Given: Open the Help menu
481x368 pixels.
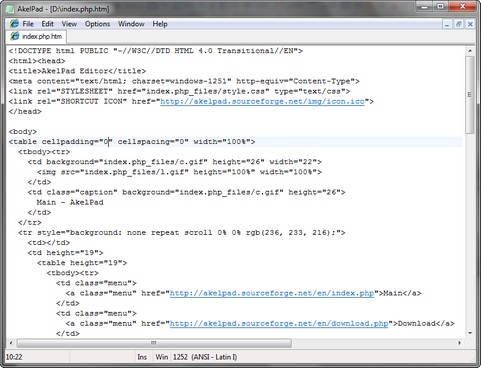Looking at the screenshot, I should coord(160,24).
